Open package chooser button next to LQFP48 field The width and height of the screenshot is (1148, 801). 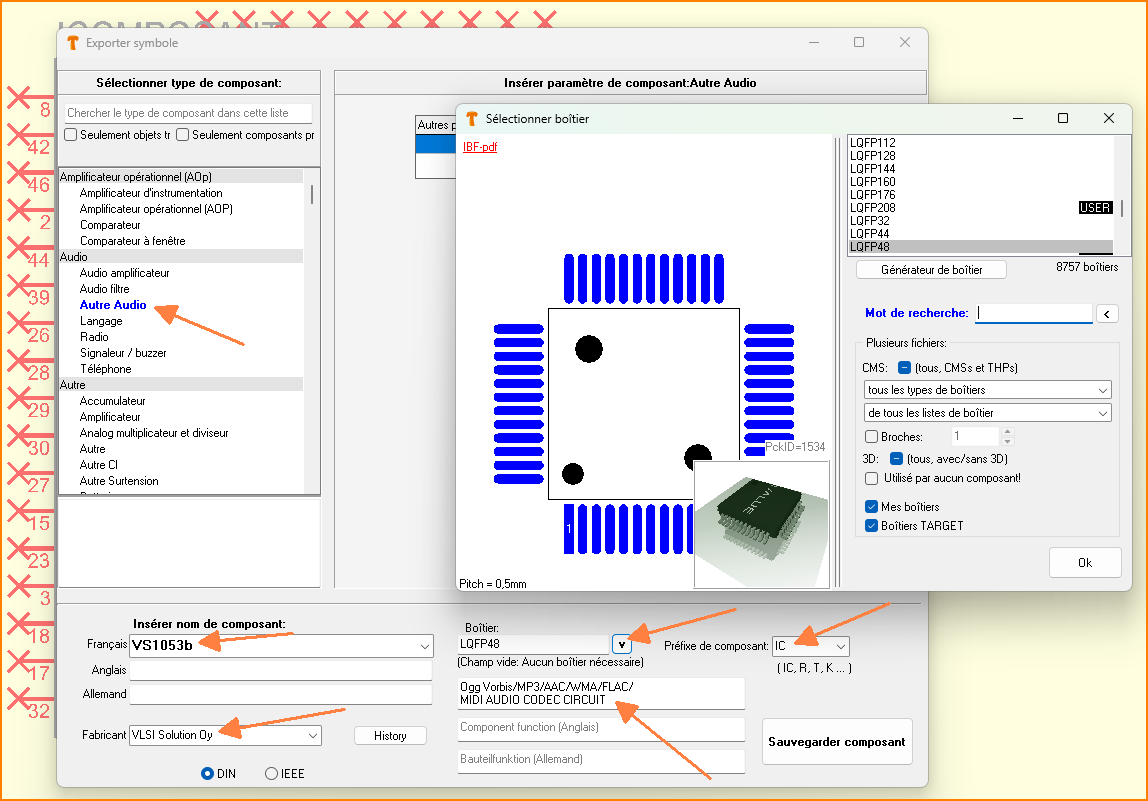coord(621,644)
